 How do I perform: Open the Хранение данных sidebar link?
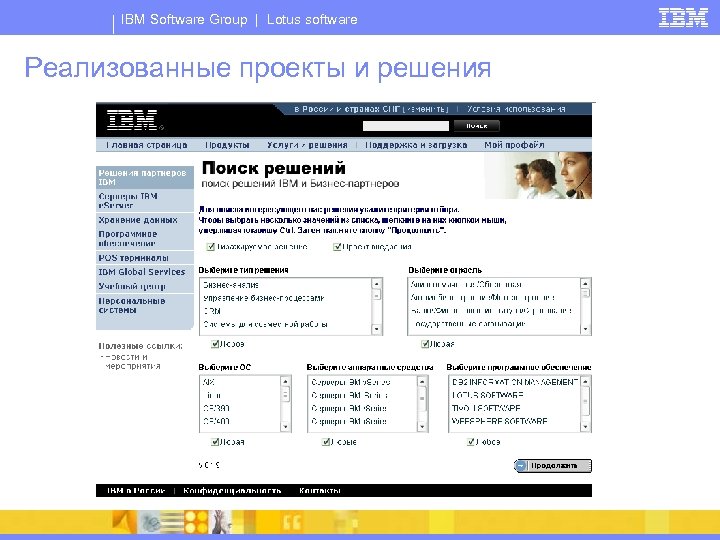145,220
